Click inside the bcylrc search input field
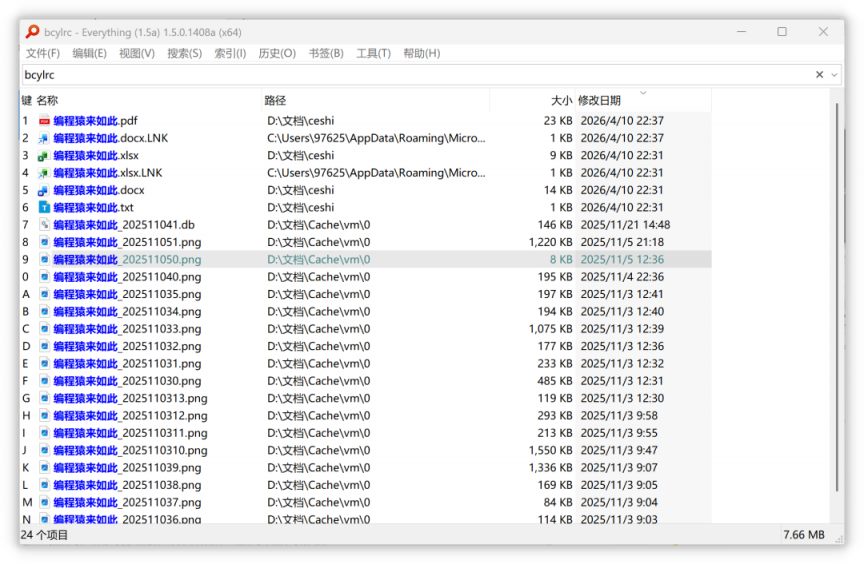Viewport: 864px width, 564px height. pyautogui.click(x=400, y=75)
